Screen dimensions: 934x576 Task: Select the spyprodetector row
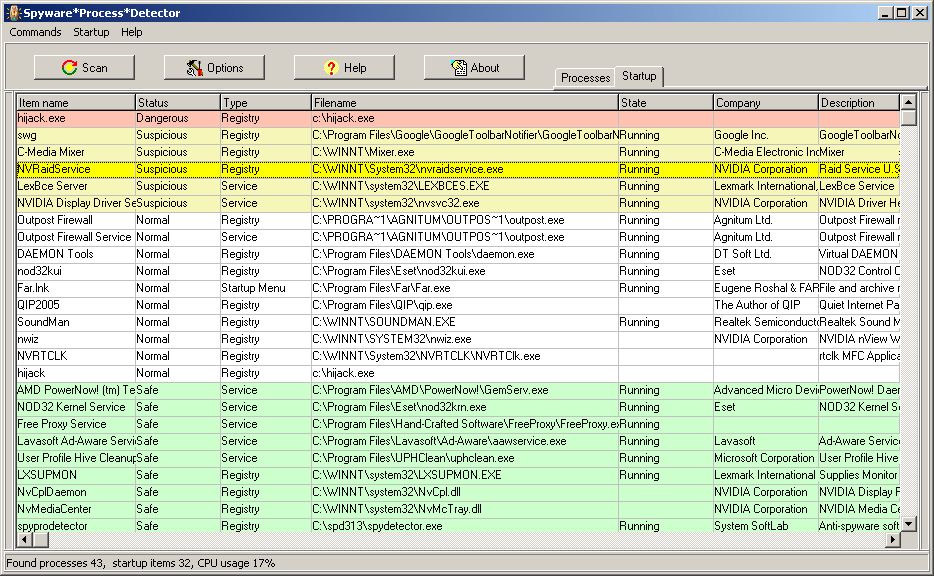457,526
